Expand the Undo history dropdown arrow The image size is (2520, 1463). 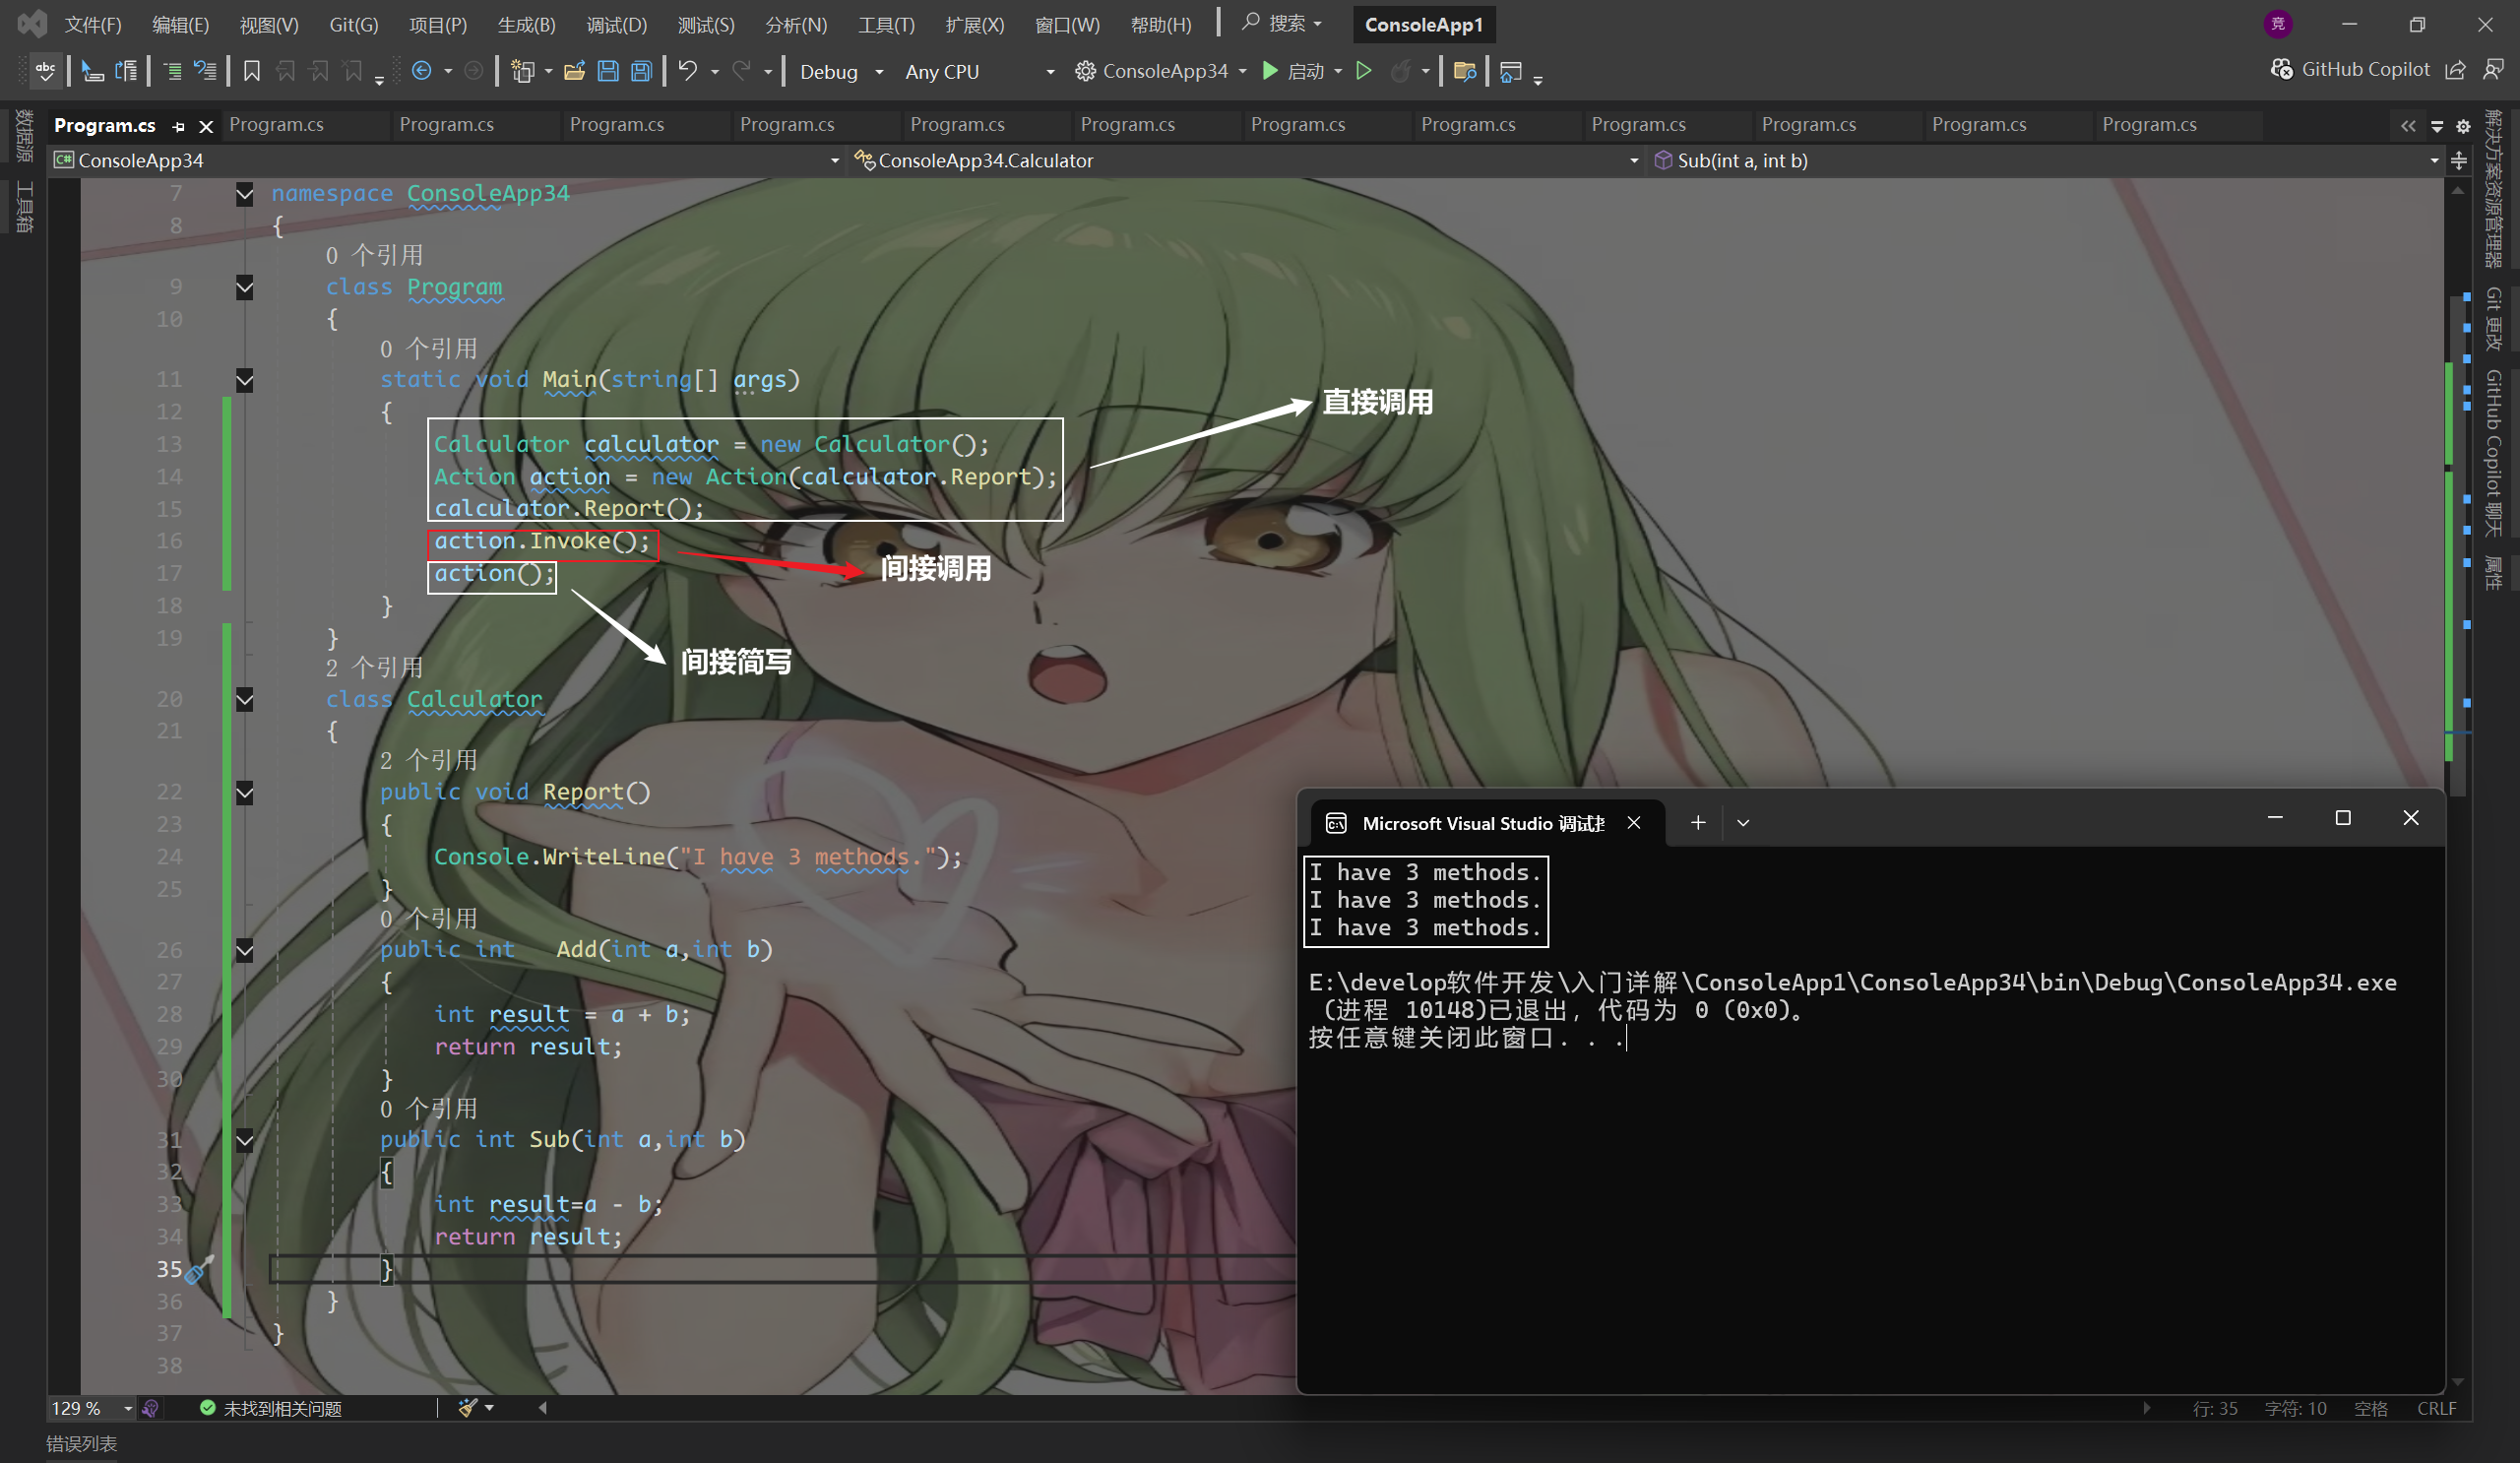[x=714, y=71]
